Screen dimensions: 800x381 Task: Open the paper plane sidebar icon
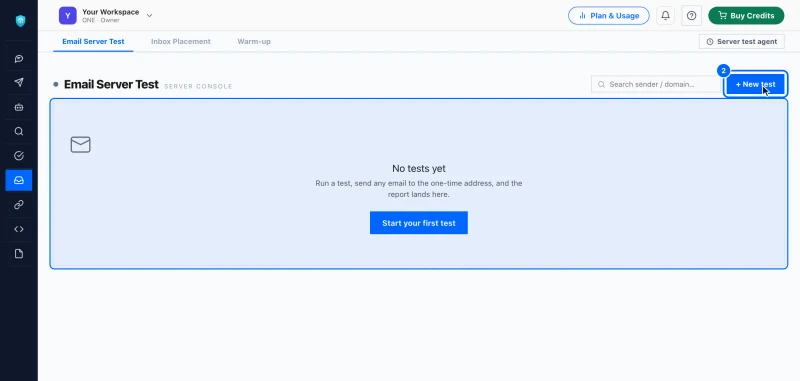point(19,83)
